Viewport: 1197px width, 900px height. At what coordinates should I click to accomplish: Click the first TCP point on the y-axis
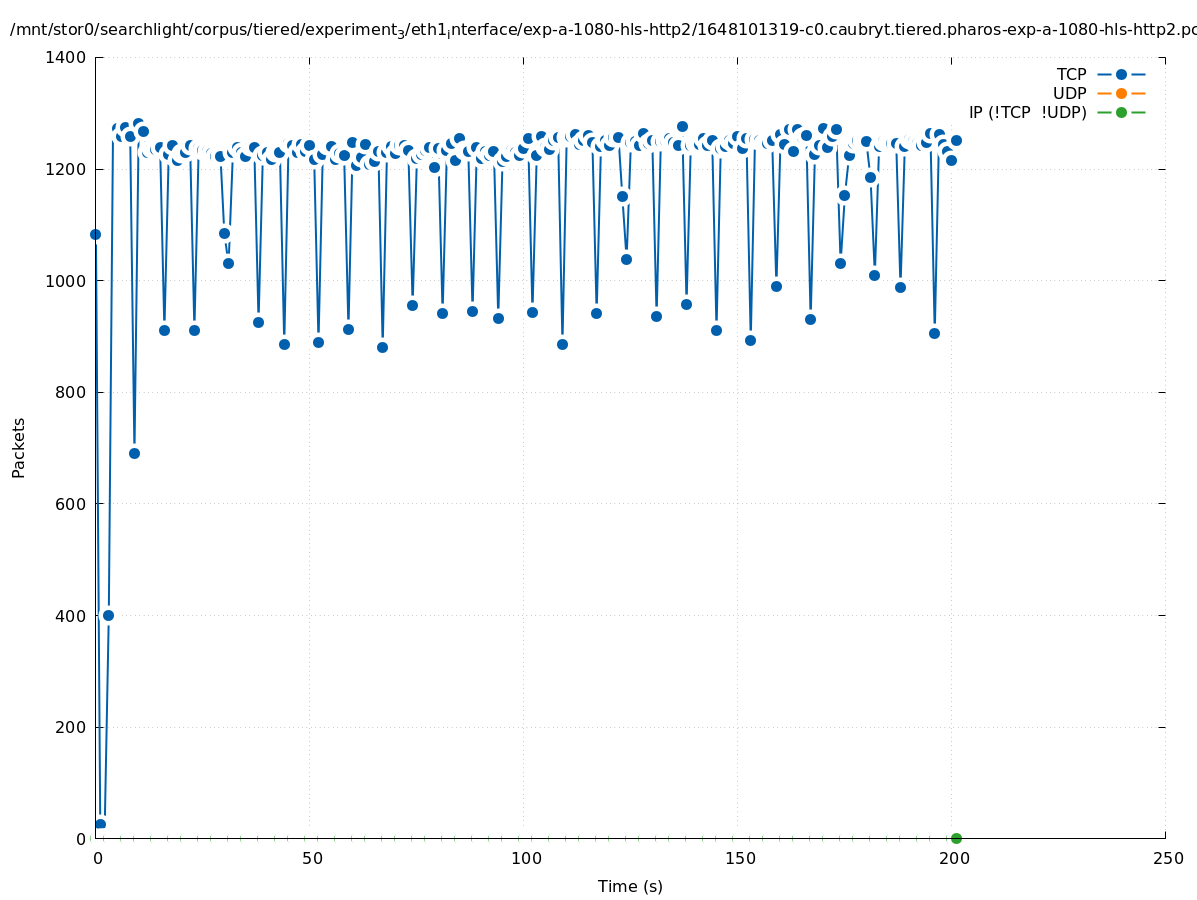[x=96, y=234]
